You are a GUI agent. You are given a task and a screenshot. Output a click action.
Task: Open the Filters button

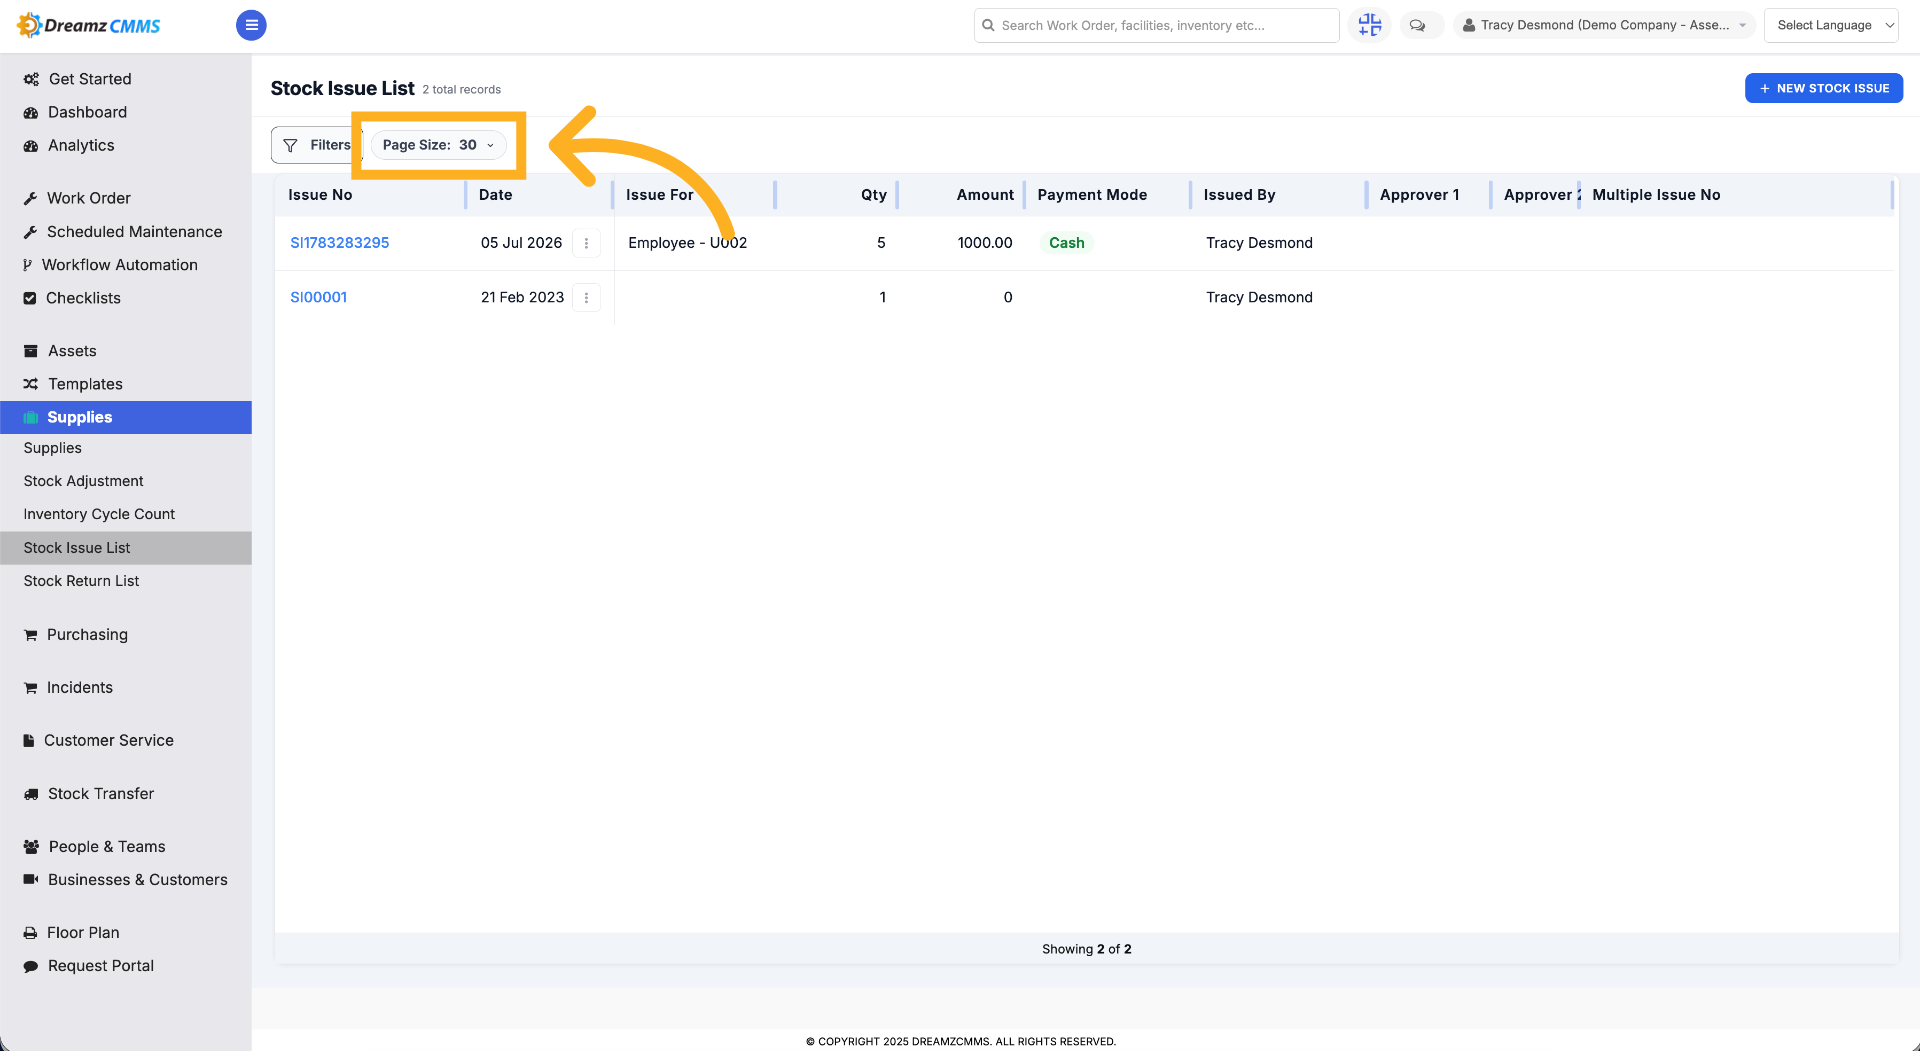316,145
